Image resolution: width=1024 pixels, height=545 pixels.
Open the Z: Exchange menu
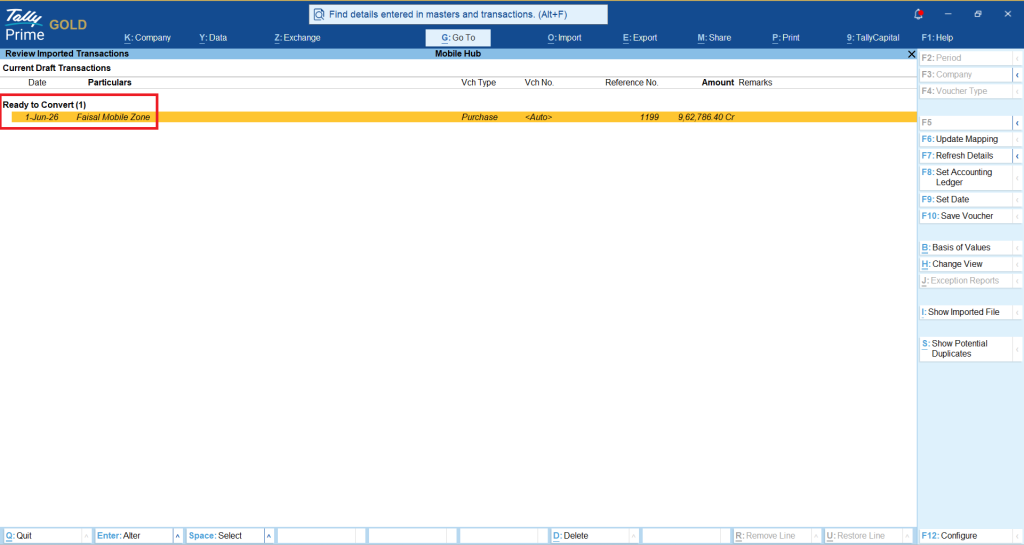click(297, 38)
